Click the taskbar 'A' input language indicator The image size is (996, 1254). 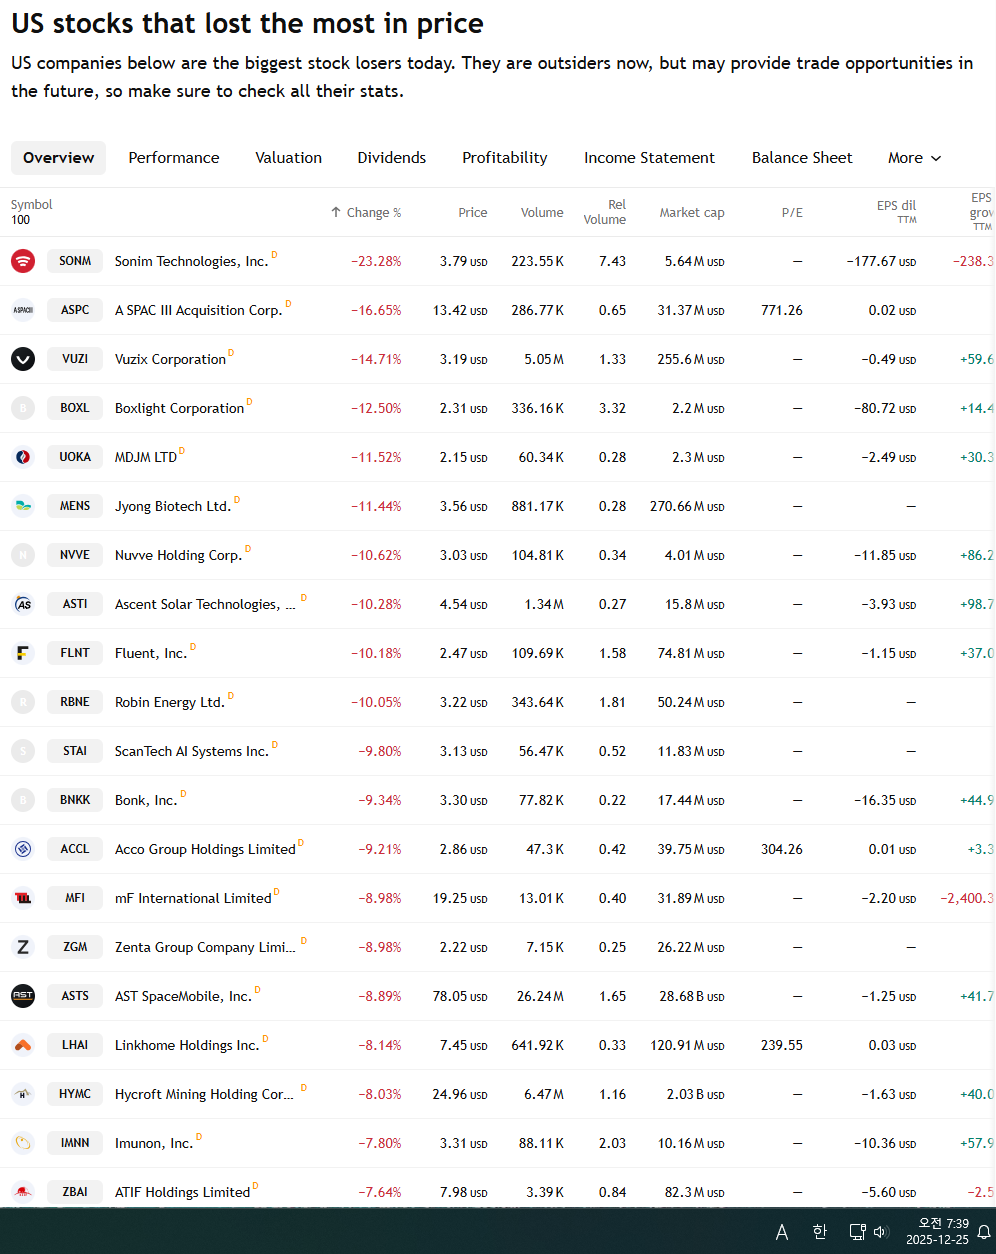pos(782,1232)
